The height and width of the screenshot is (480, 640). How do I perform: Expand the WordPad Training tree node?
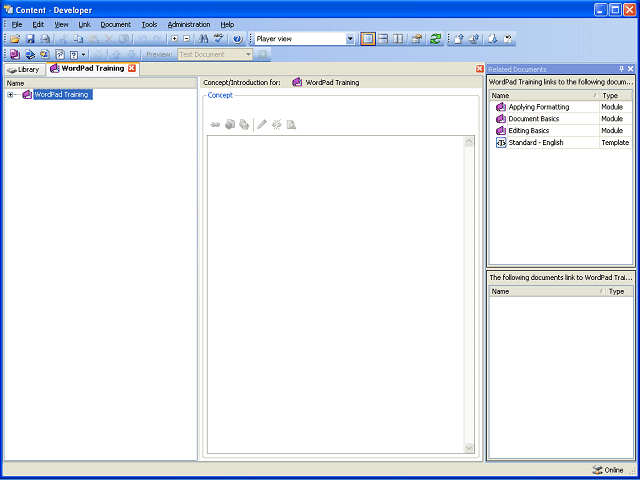click(x=10, y=95)
